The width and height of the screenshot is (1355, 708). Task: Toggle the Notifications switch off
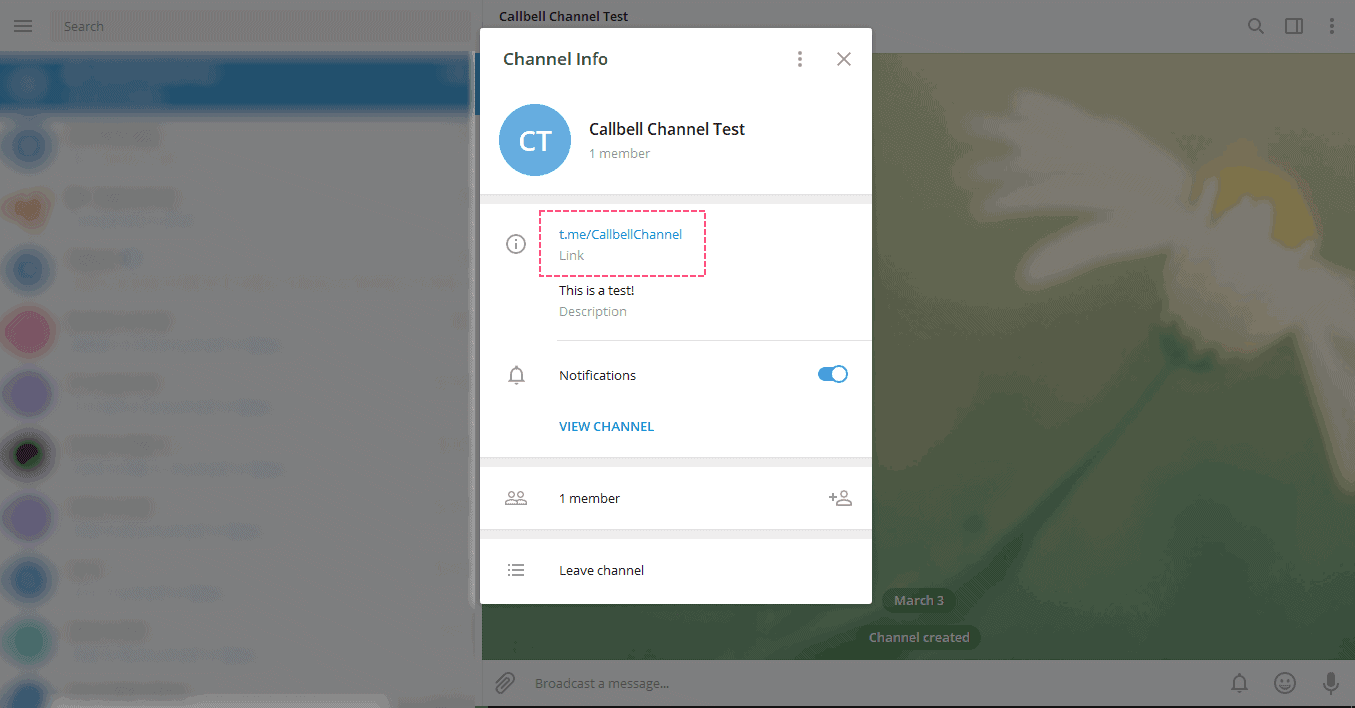point(832,374)
